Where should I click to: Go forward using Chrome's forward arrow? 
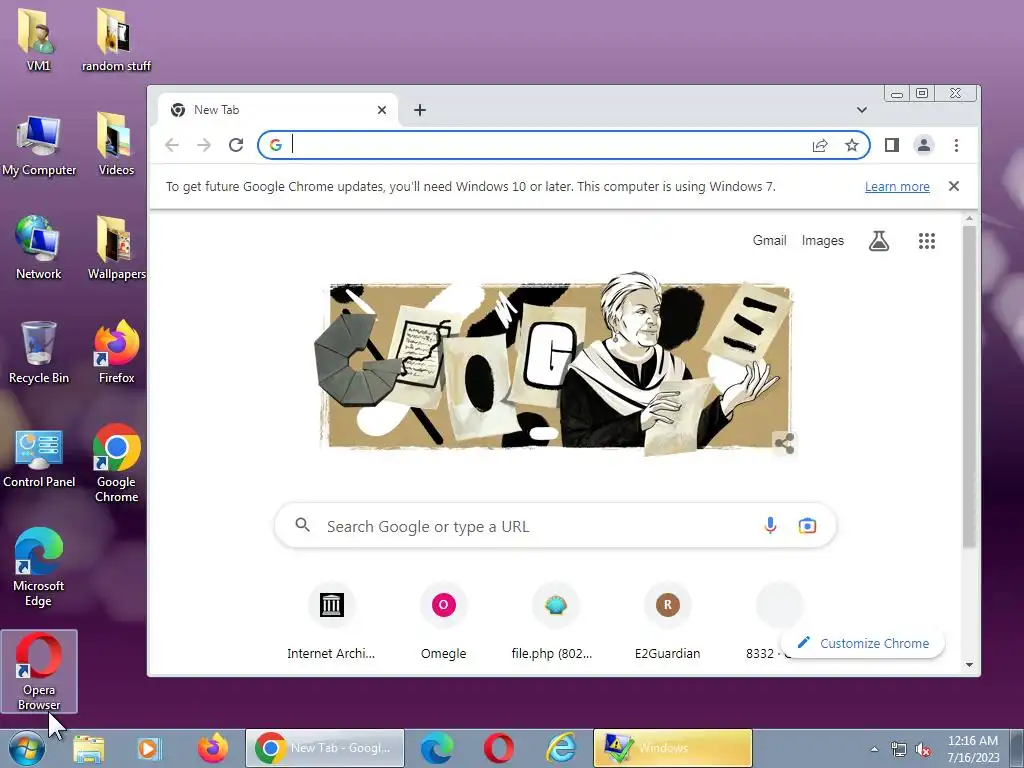tap(204, 145)
